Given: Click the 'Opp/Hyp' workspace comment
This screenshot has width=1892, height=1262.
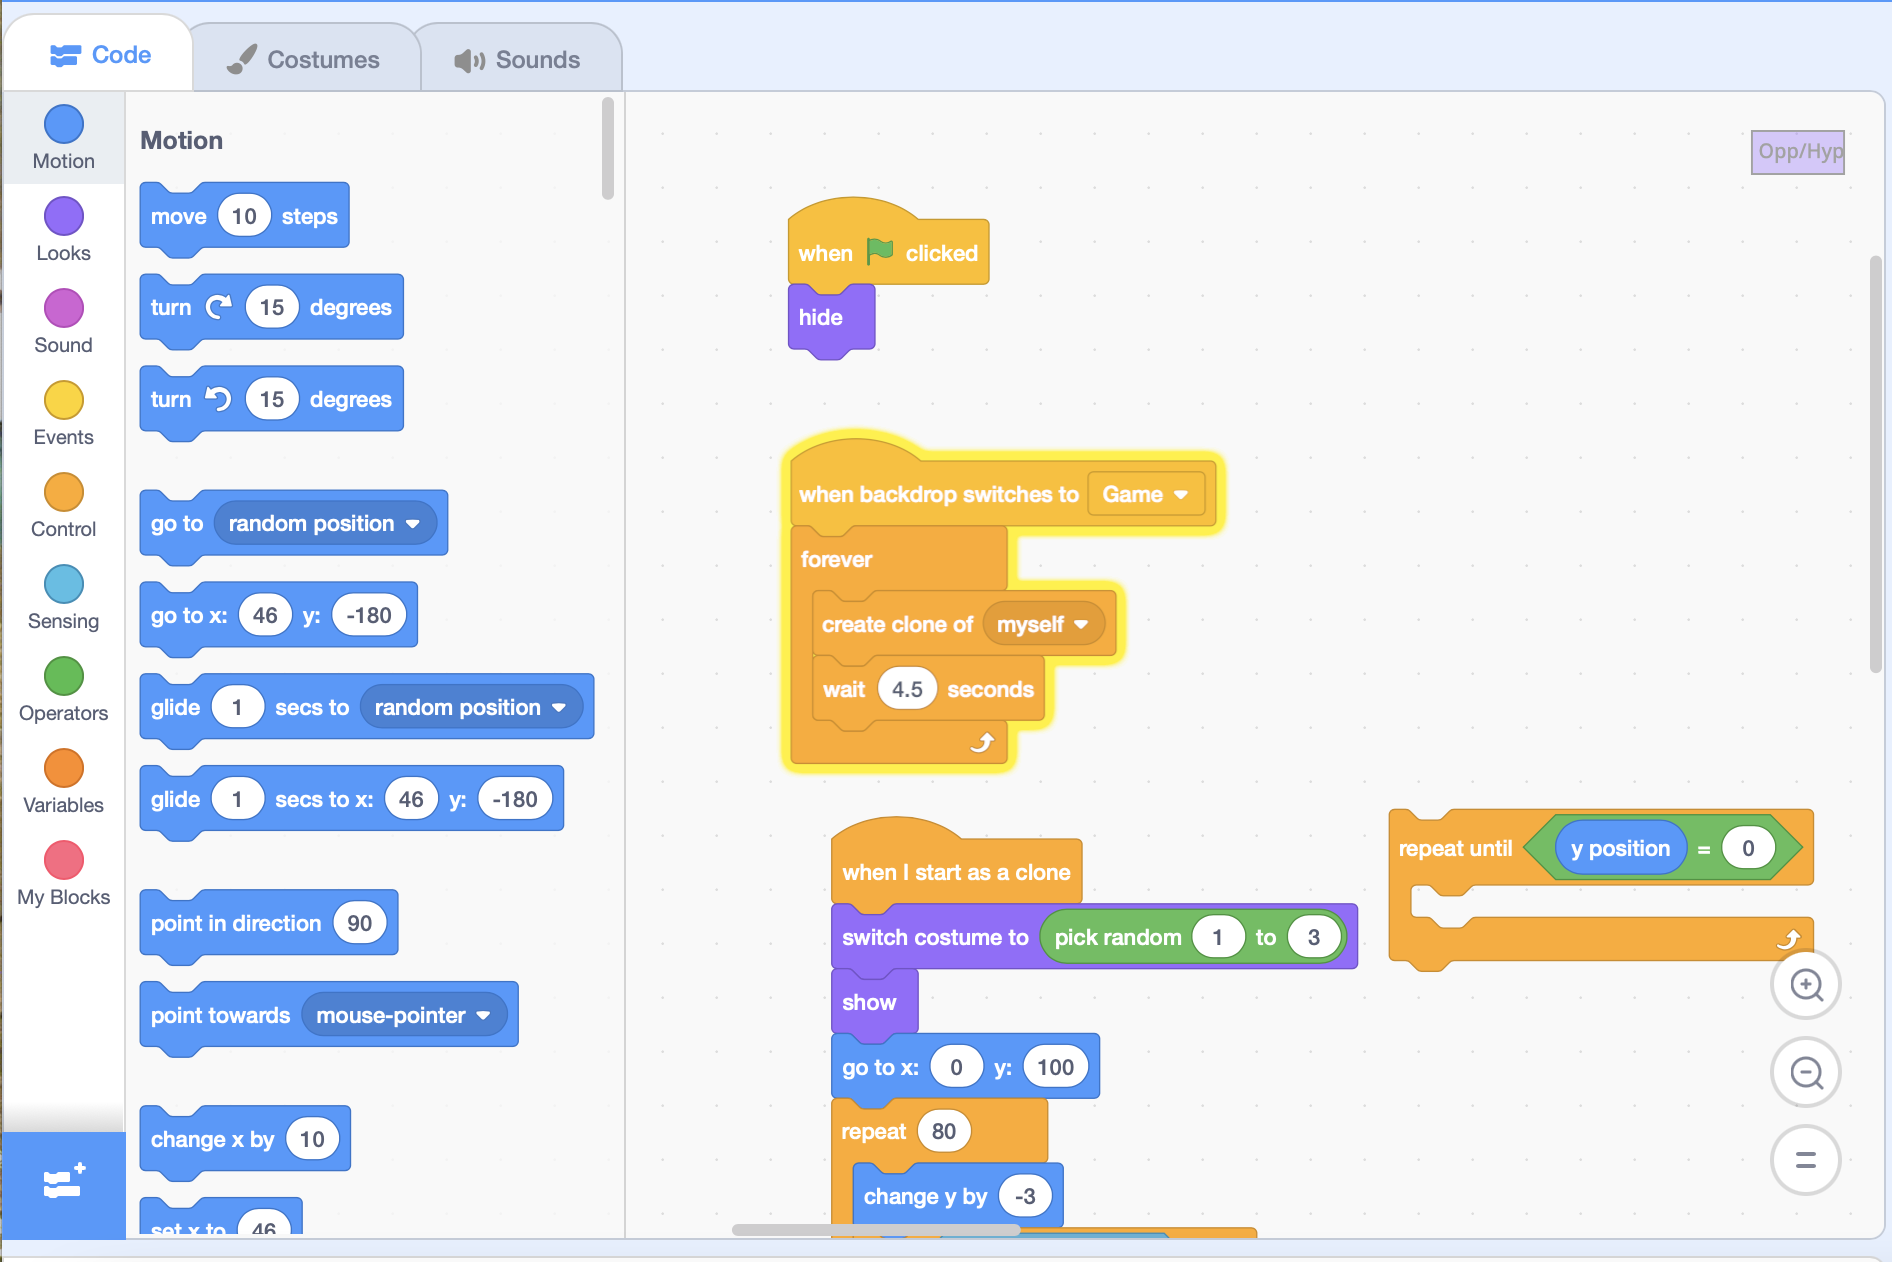Looking at the screenshot, I should pos(1798,152).
